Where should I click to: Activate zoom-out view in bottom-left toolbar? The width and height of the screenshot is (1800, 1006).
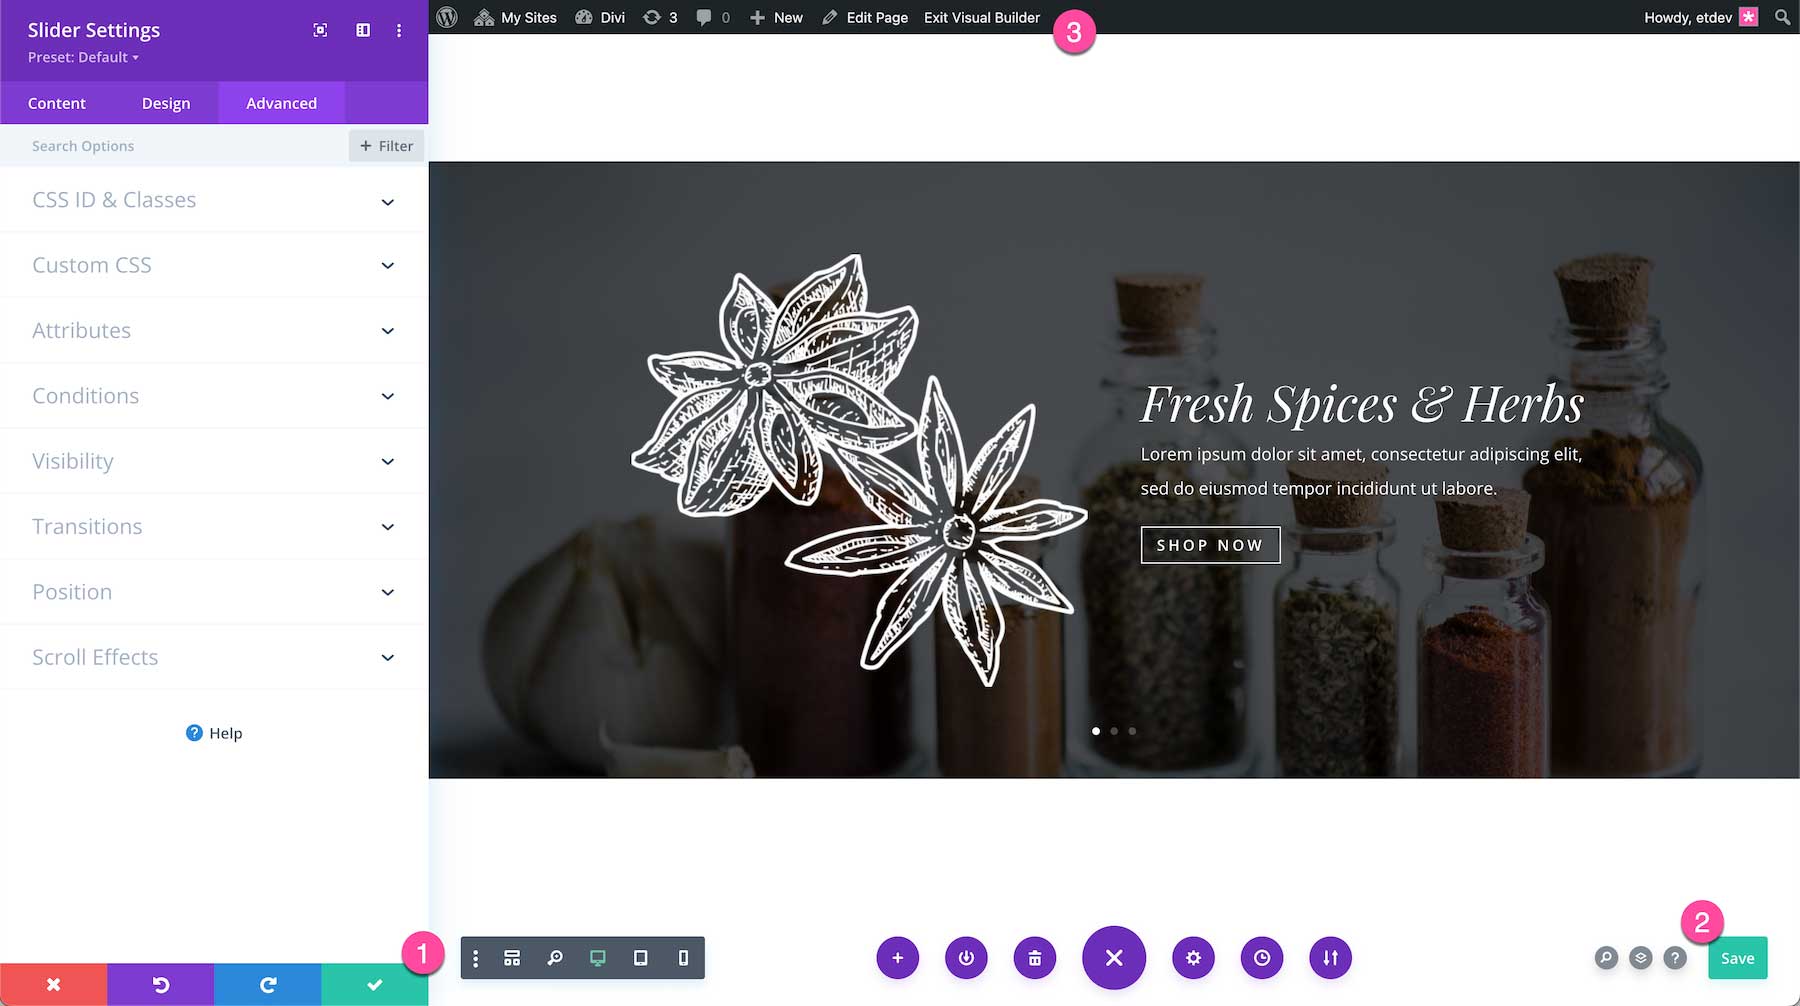[555, 958]
